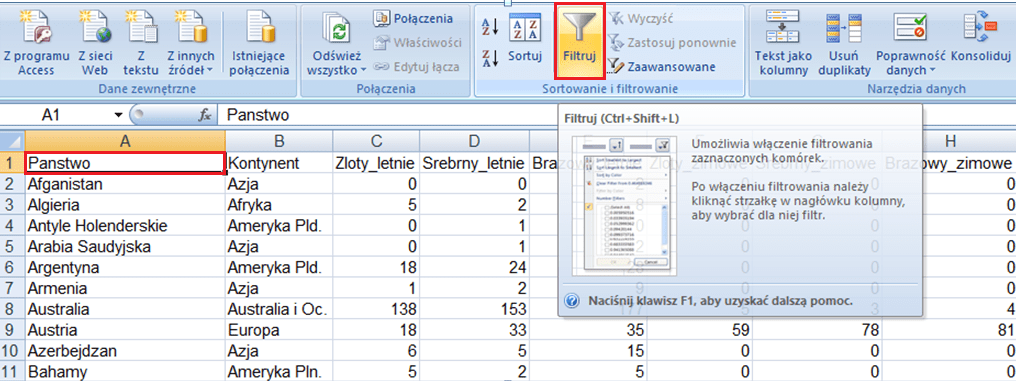Select Edytuj łącza option
This screenshot has width=1016, height=381.
point(417,66)
